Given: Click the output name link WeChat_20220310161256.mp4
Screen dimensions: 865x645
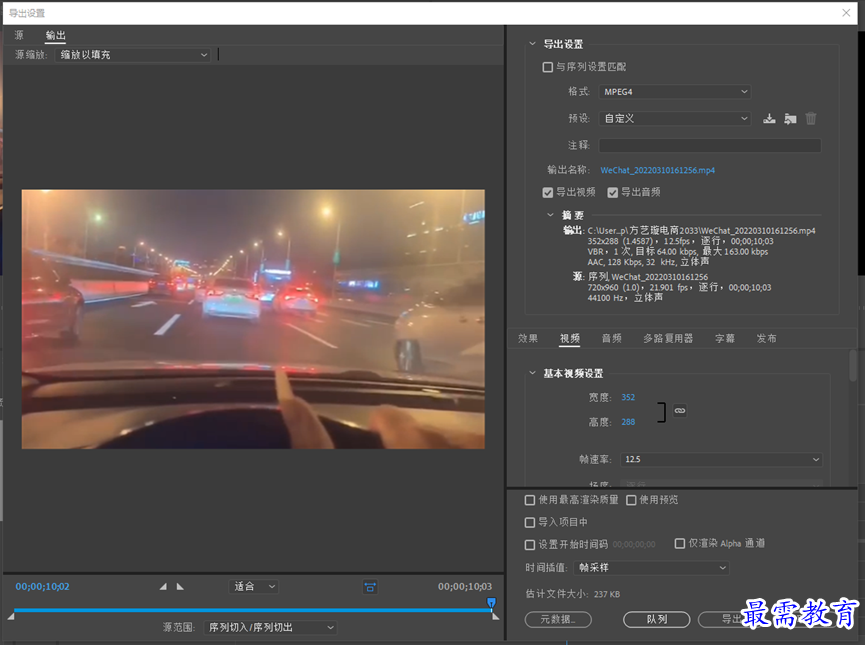Looking at the screenshot, I should [658, 170].
